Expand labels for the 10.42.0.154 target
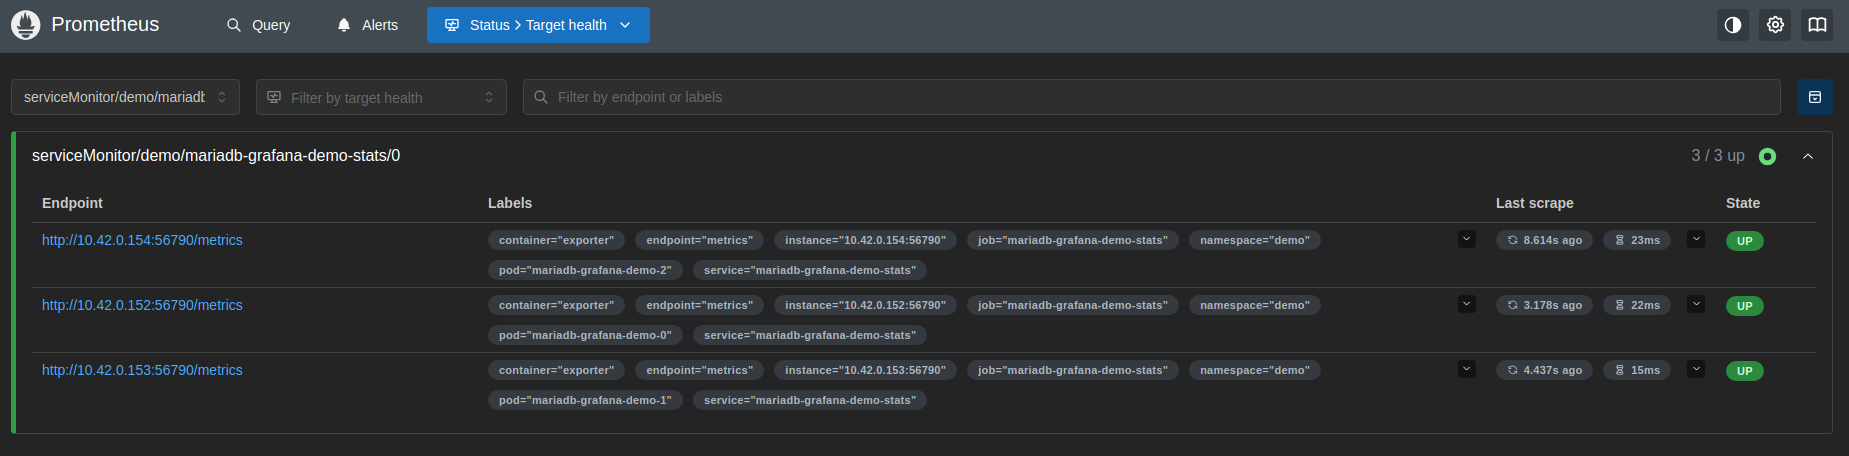This screenshot has width=1849, height=456. 1467,239
